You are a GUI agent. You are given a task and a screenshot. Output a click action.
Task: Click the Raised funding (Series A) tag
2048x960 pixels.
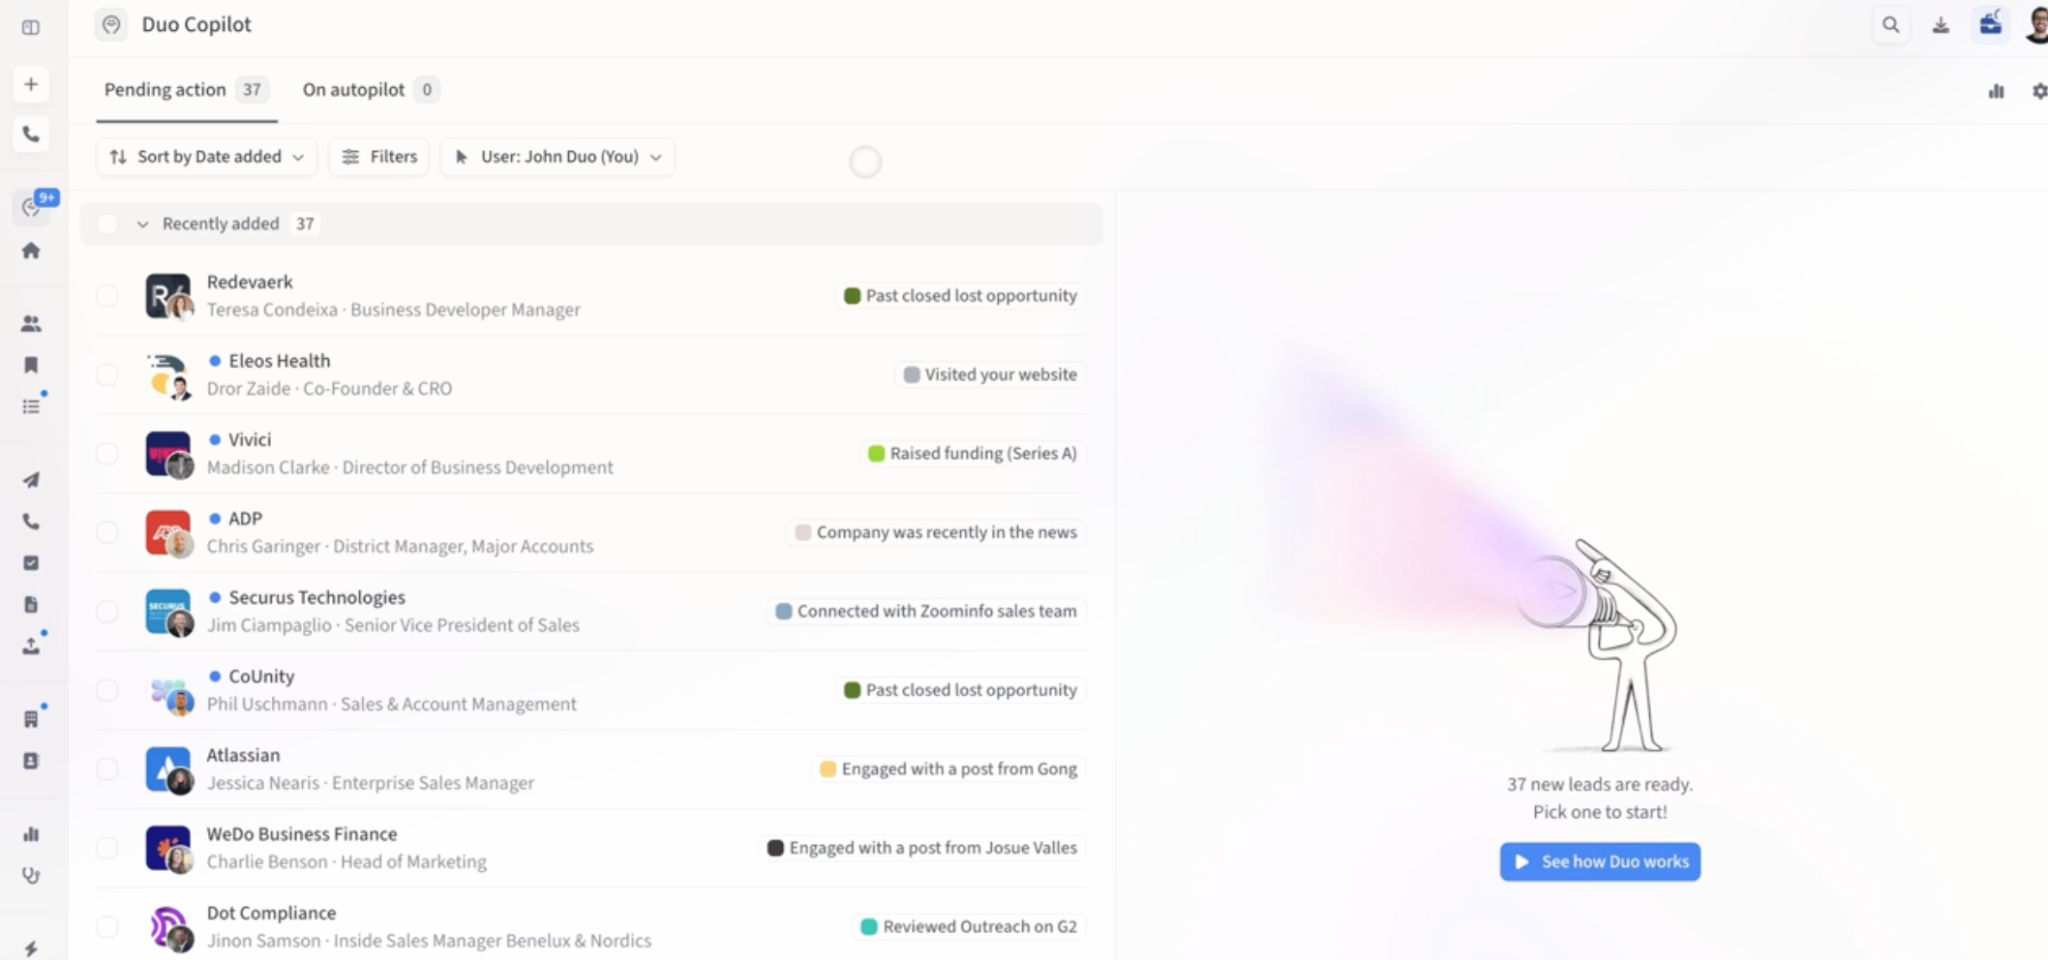(x=973, y=454)
